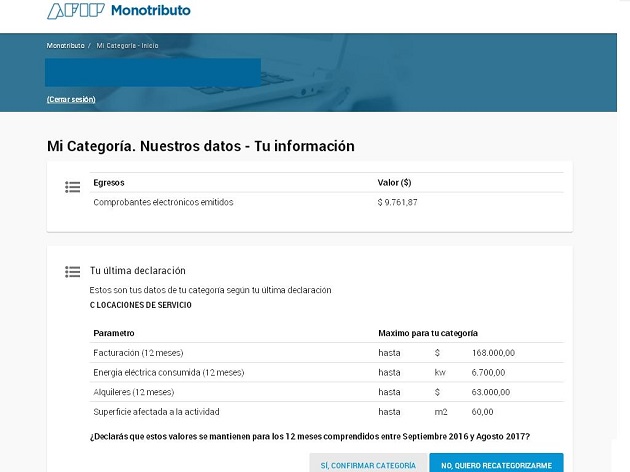This screenshot has height=472, width=630.
Task: Select the 'Superficie afectada a la actividad' row
Action: point(155,411)
